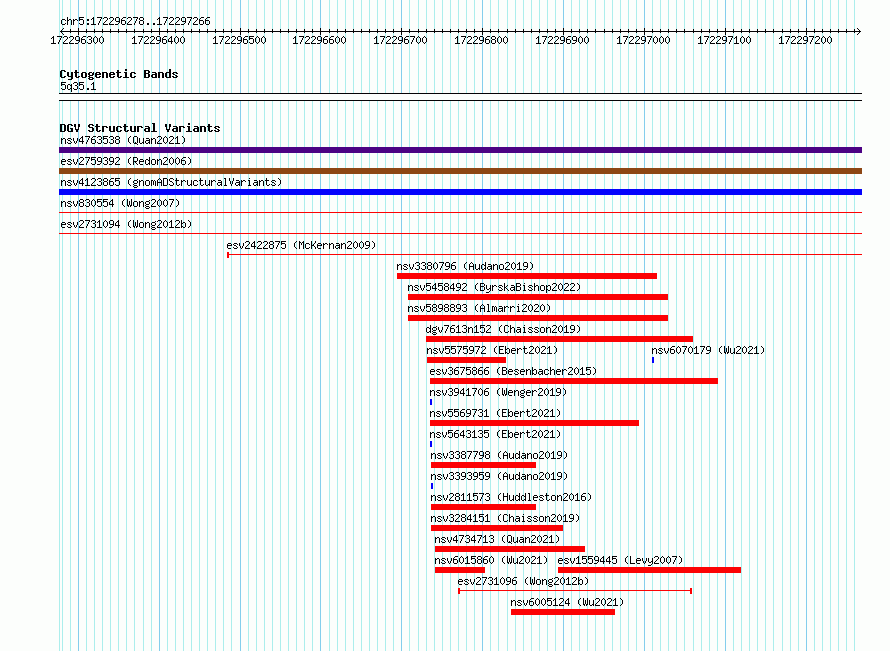
Task: Click the blue nsv4123865 variant bar
Action: point(460,192)
